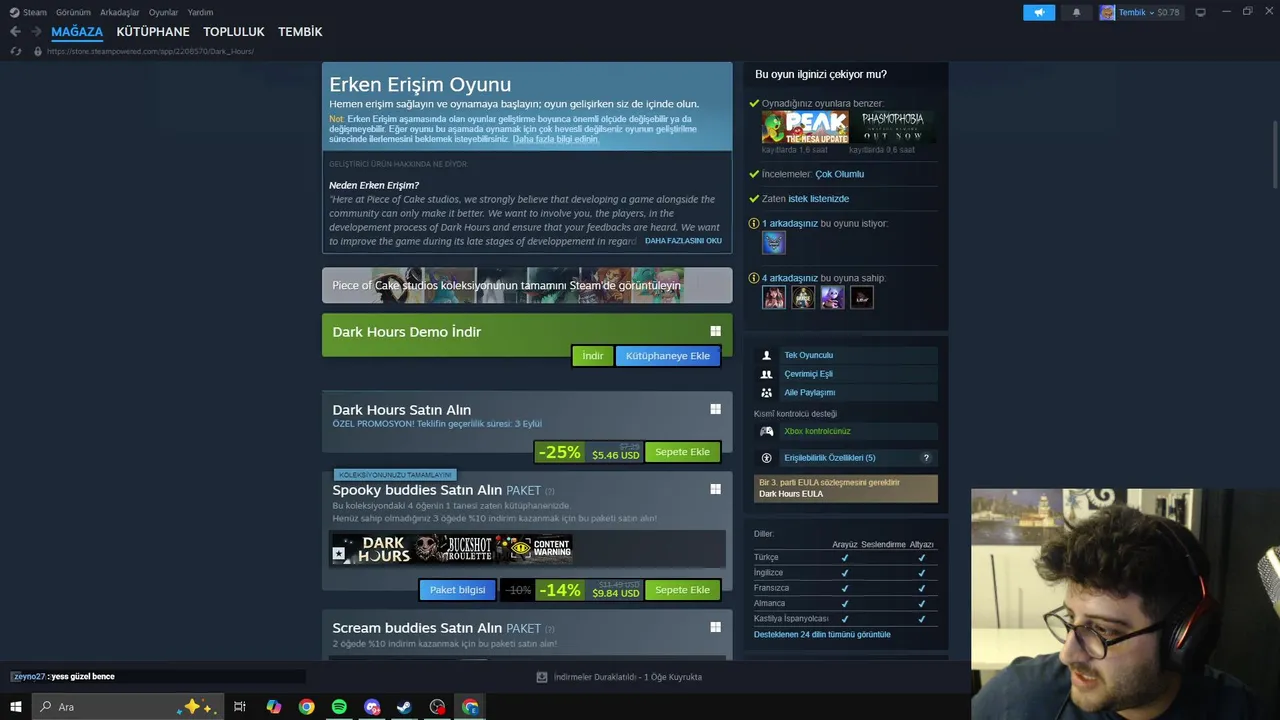The image size is (1280, 720).
Task: Reload the store page
Action: point(15,51)
